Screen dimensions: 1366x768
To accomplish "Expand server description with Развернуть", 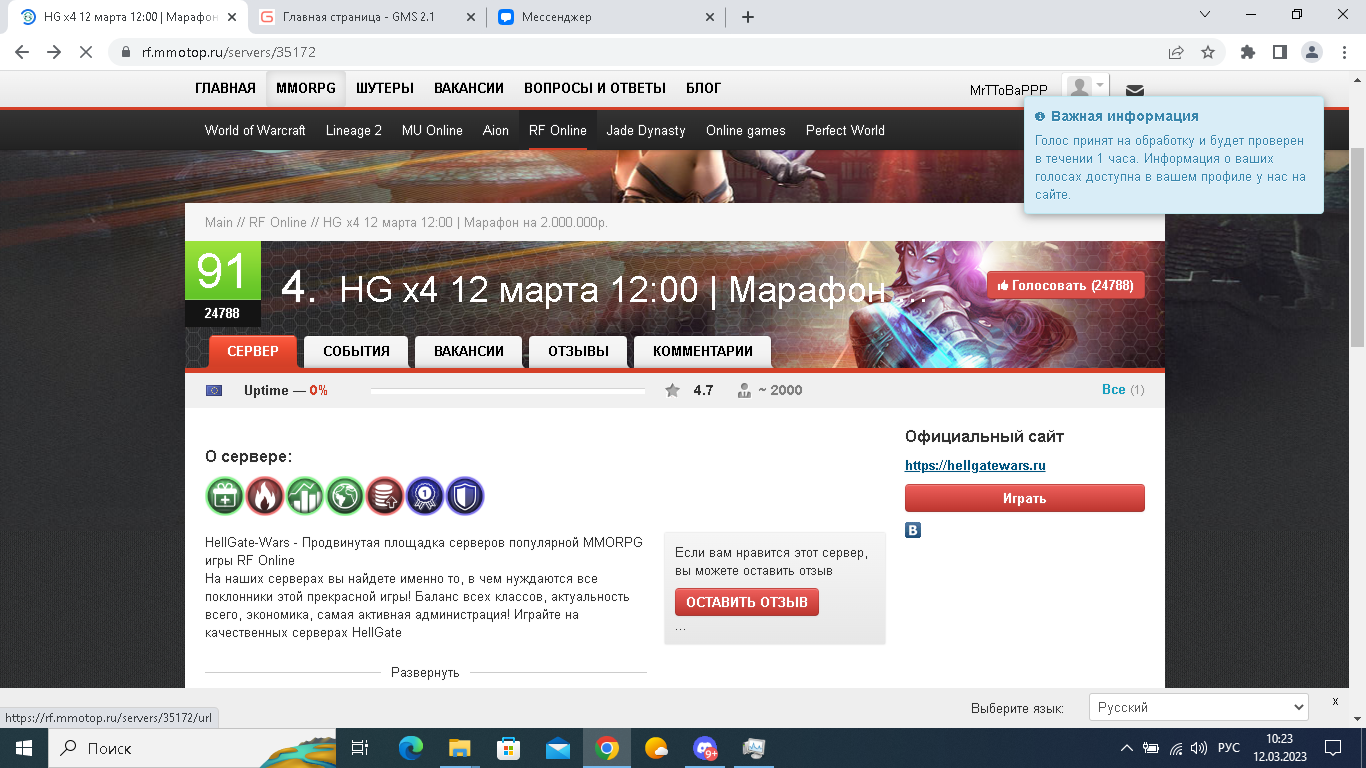I will (425, 672).
